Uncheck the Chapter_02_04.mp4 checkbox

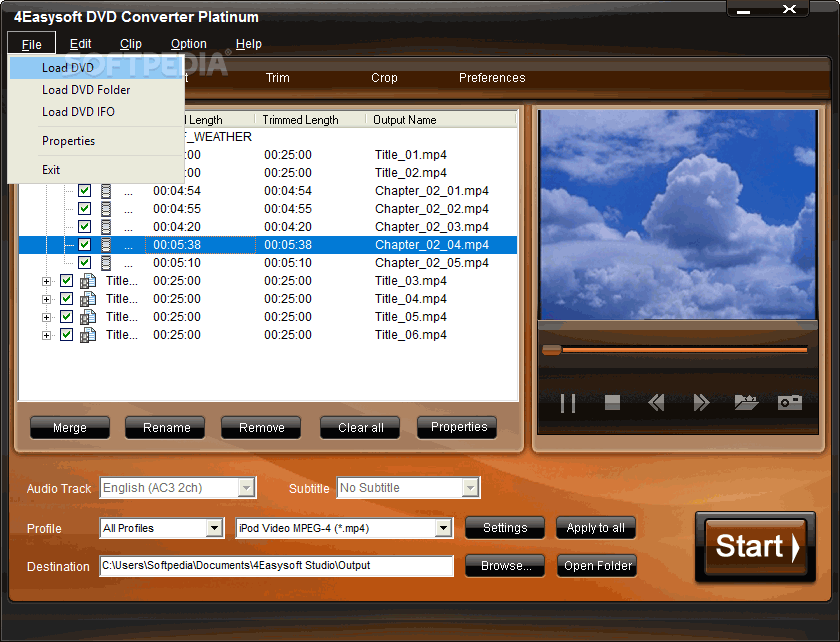[x=84, y=244]
